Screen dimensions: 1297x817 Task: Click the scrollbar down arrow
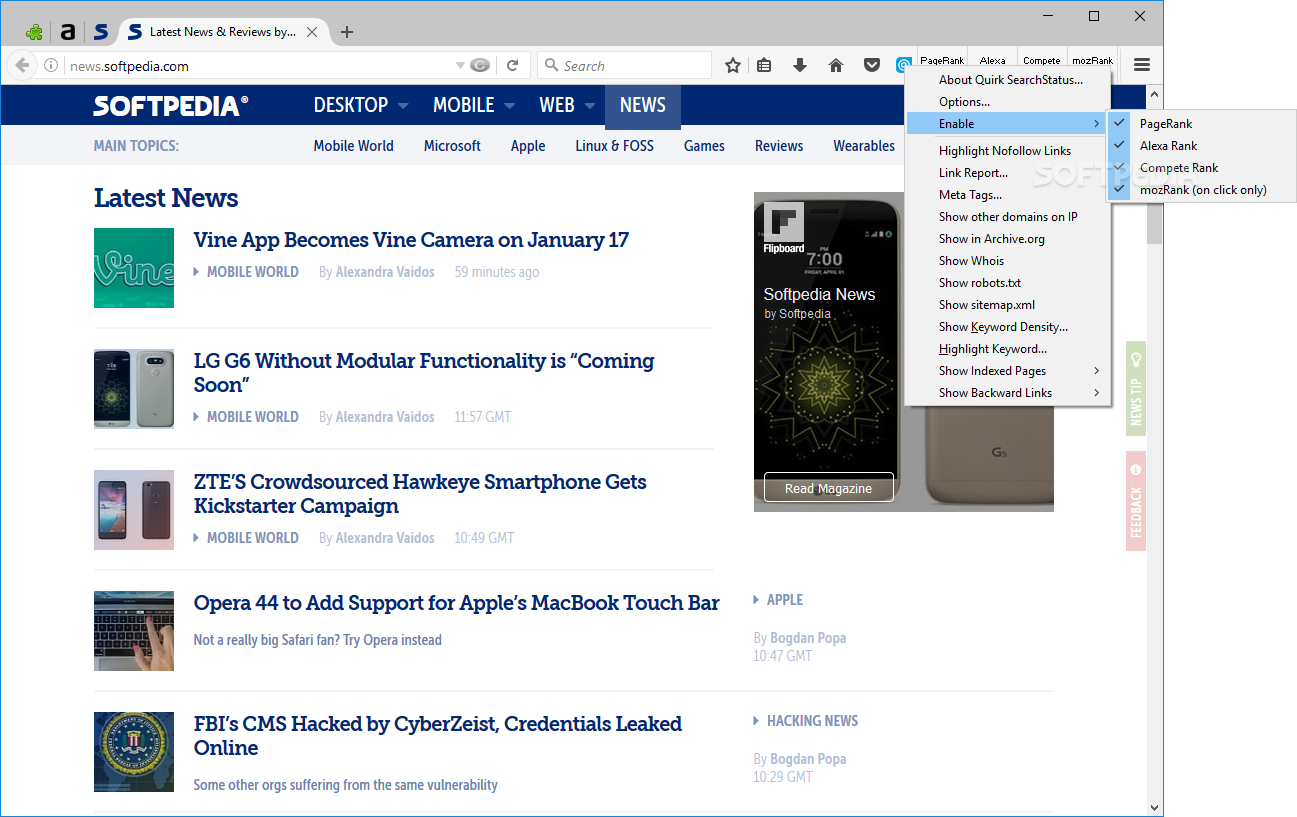(1154, 807)
